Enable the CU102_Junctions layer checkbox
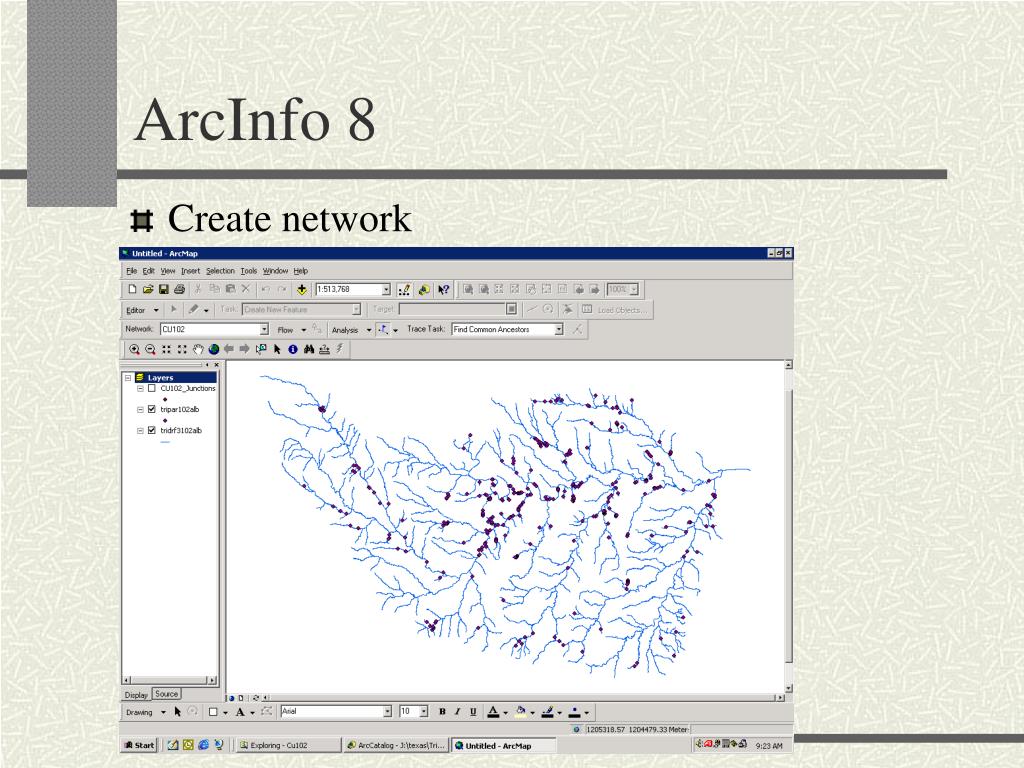The image size is (1024, 768). tap(152, 388)
